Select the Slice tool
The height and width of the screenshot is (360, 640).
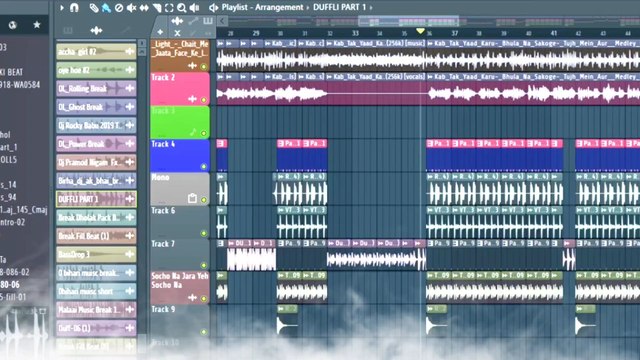157,8
